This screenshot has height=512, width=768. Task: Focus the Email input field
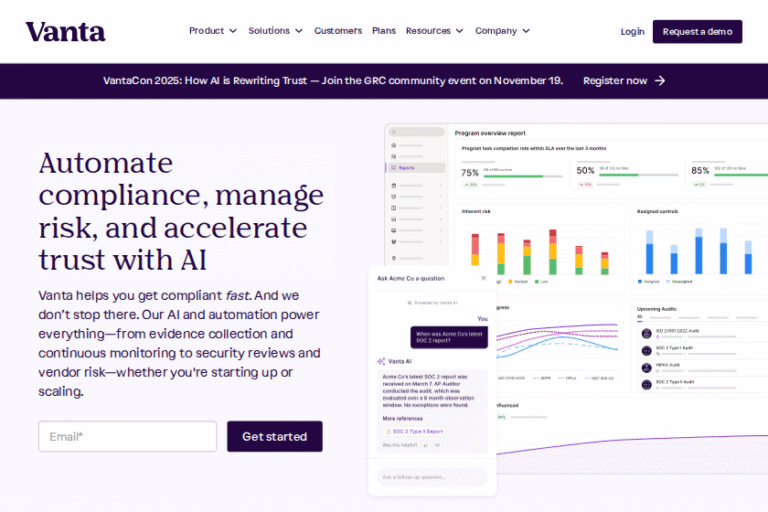[128, 436]
